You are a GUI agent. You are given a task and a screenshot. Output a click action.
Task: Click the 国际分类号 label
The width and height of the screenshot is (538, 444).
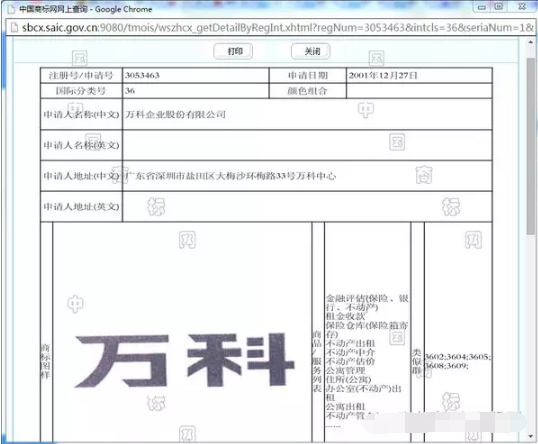(81, 91)
